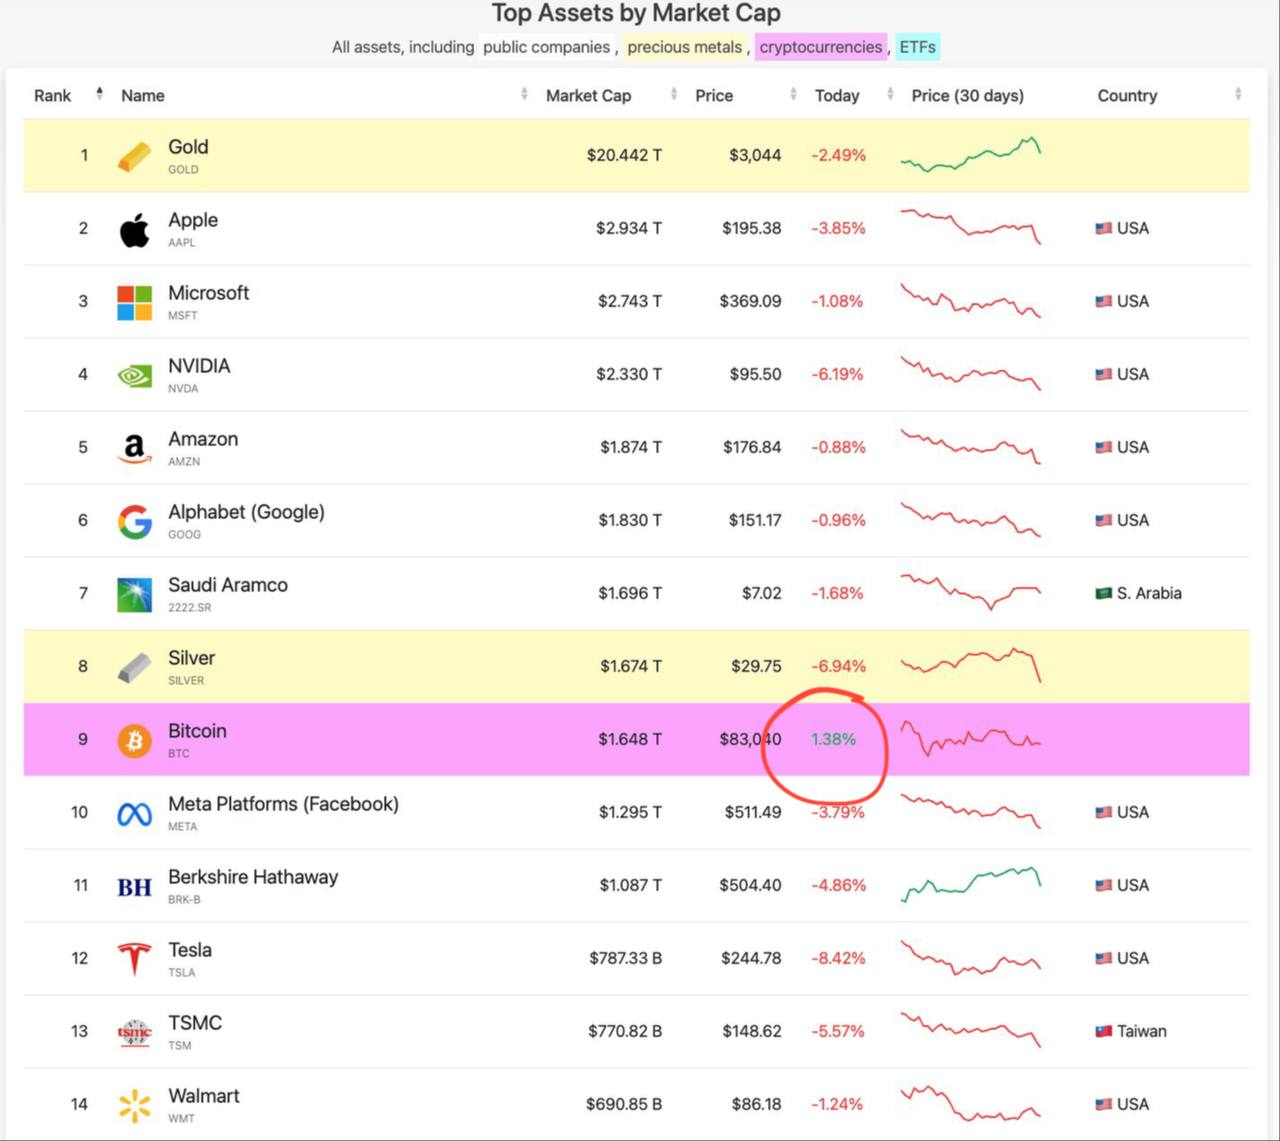Click the Bitcoin logo icon

pyautogui.click(x=135, y=740)
